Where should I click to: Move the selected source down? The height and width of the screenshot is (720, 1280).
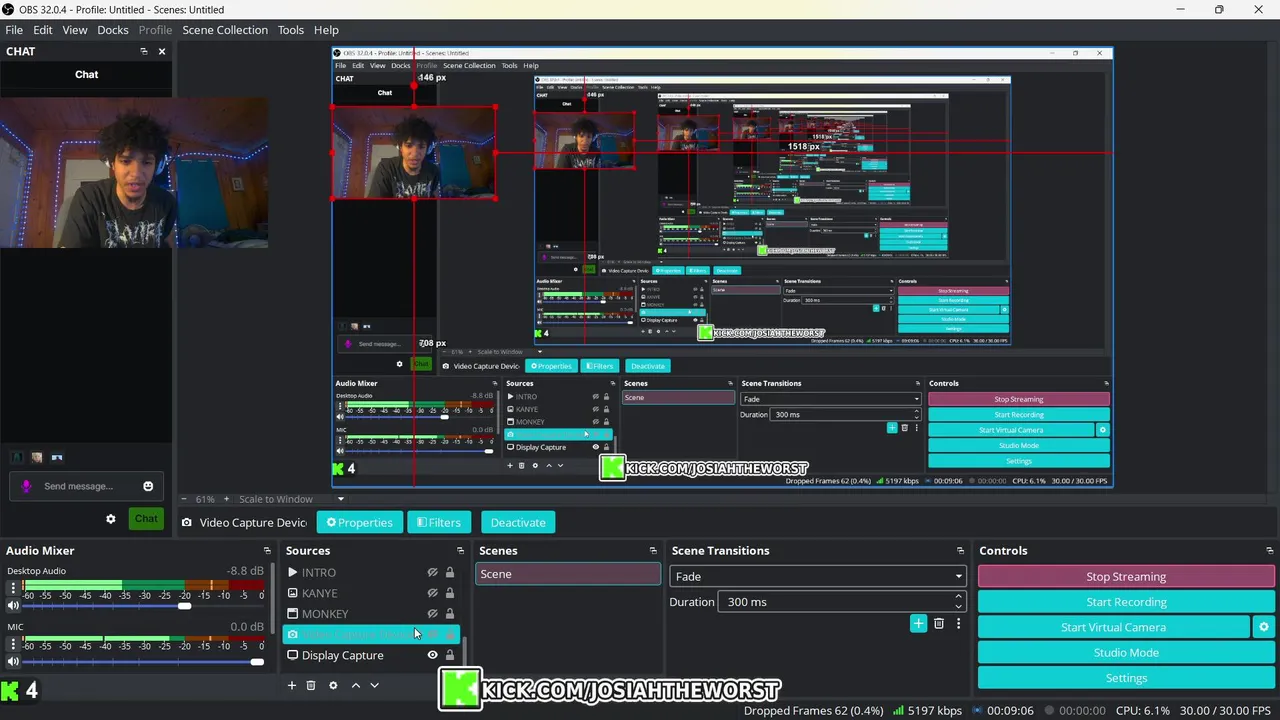click(375, 685)
